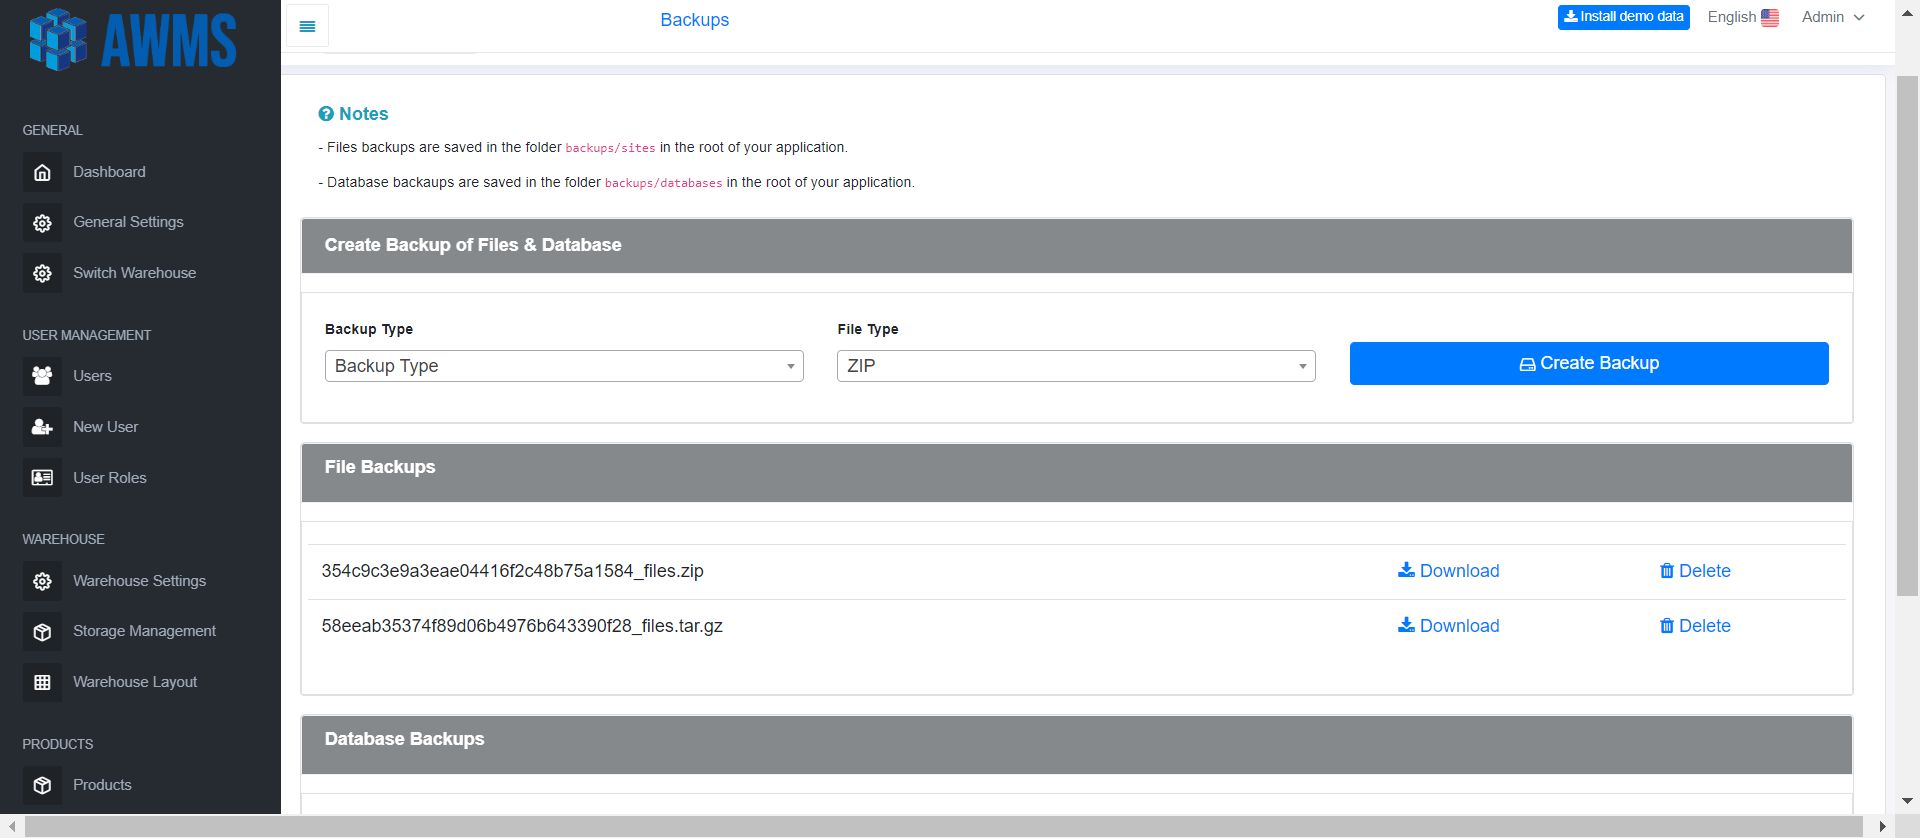The height and width of the screenshot is (838, 1920).
Task: Open the English language selector
Action: point(1743,17)
